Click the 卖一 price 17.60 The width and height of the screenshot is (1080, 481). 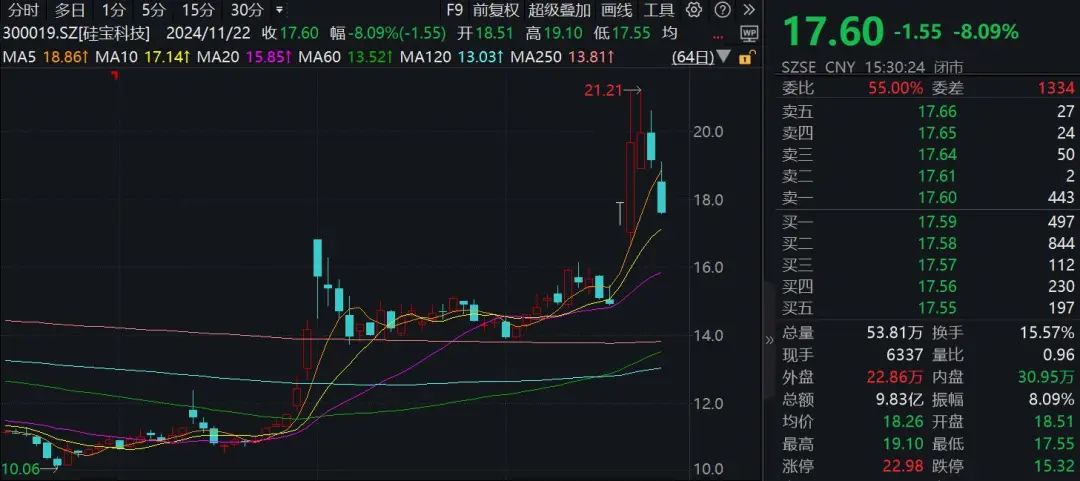coord(939,198)
